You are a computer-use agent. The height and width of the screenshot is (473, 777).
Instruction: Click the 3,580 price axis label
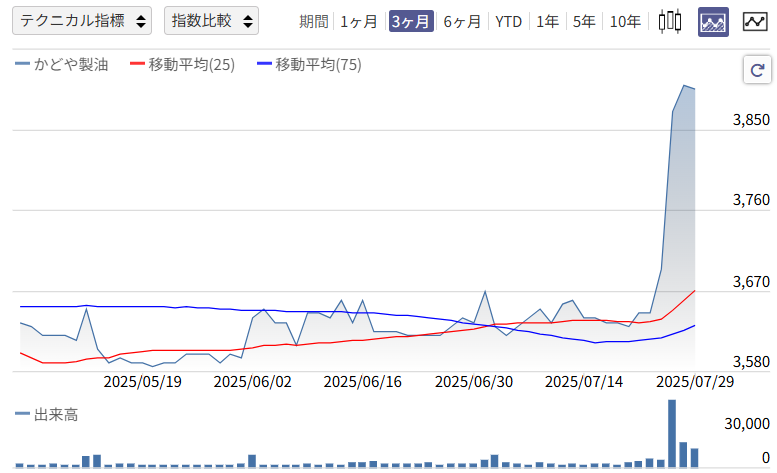[751, 362]
